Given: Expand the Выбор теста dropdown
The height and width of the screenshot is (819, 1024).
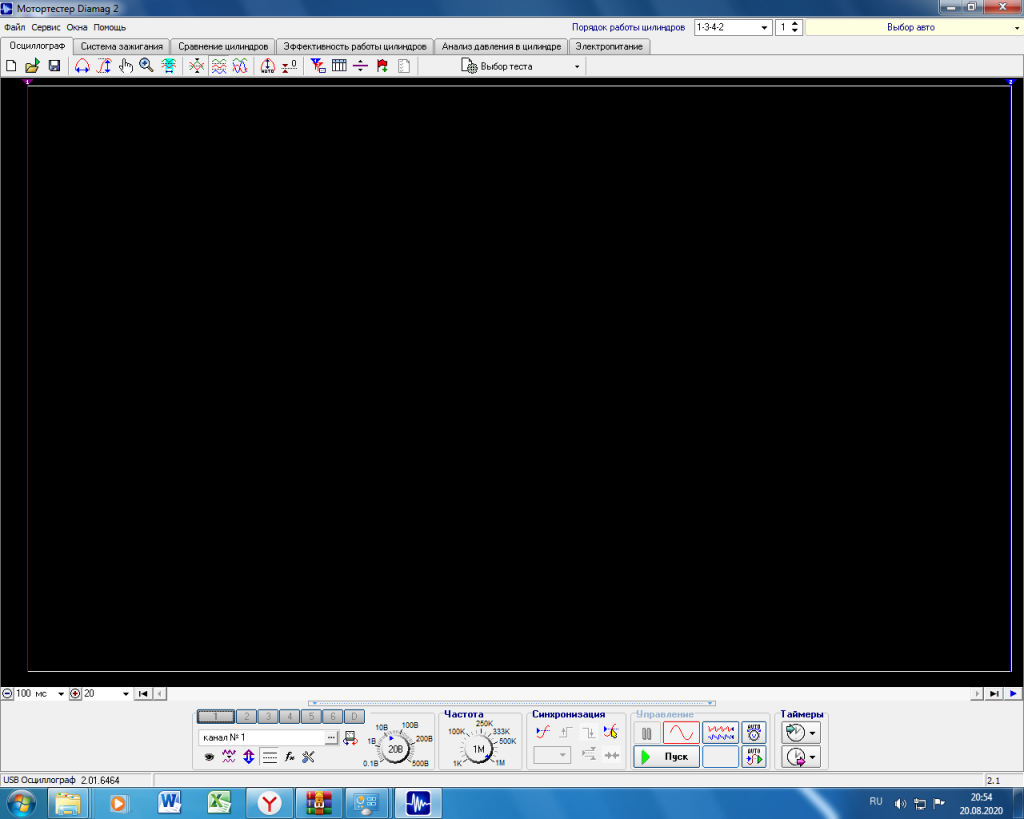Looking at the screenshot, I should pos(577,67).
